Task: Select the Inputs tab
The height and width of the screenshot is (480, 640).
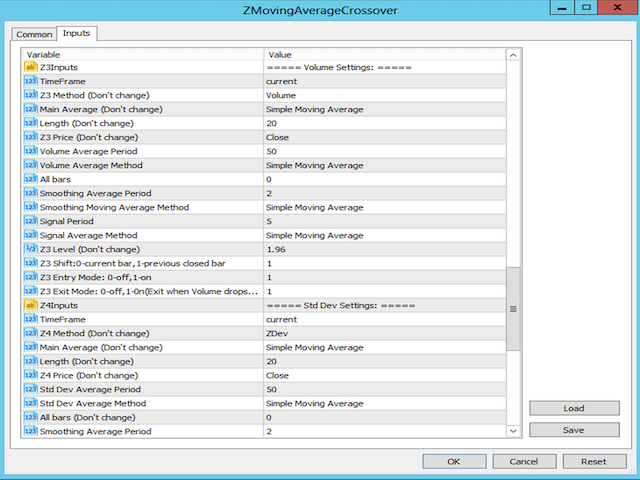Action: [76, 33]
